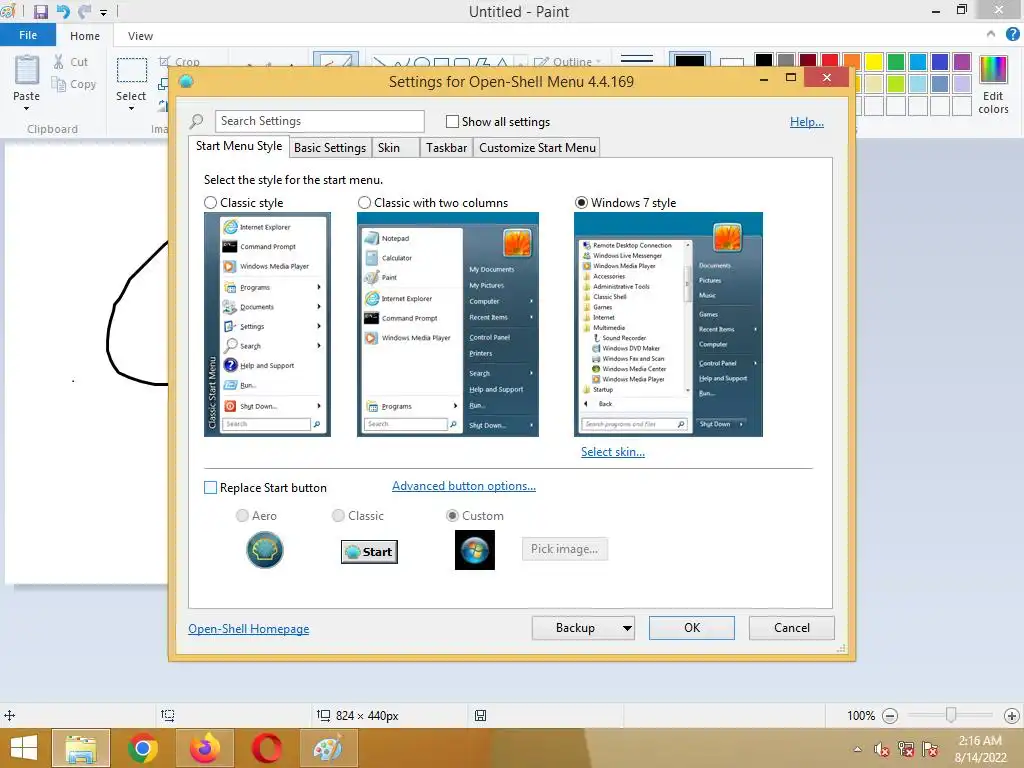Screen dimensions: 1024x768
Task: Click the Select rectangle tool in Paint
Action: [x=131, y=71]
